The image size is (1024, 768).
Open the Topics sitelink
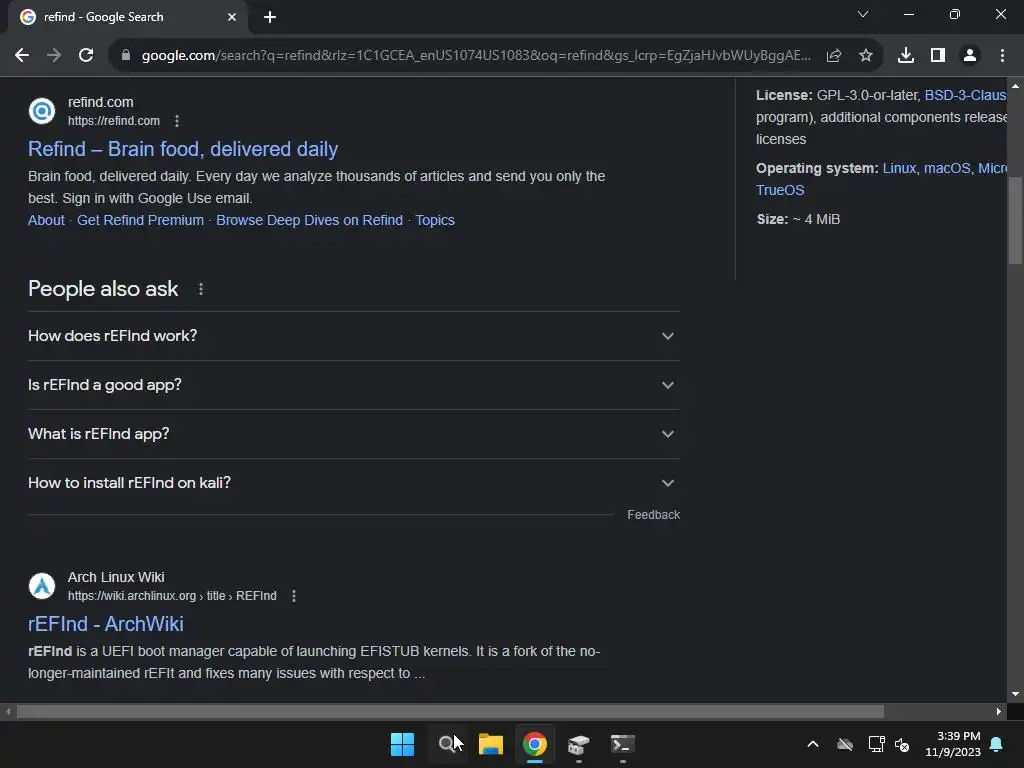pos(435,220)
